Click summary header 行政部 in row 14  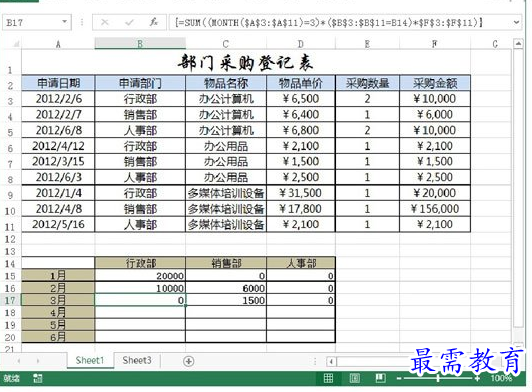pyautogui.click(x=140, y=263)
